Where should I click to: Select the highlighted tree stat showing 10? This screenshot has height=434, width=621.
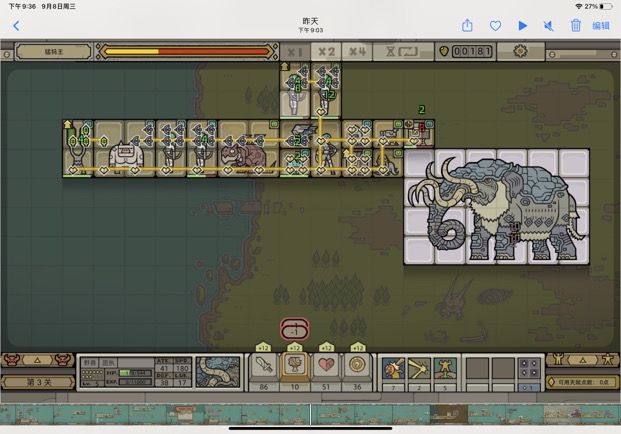(295, 369)
